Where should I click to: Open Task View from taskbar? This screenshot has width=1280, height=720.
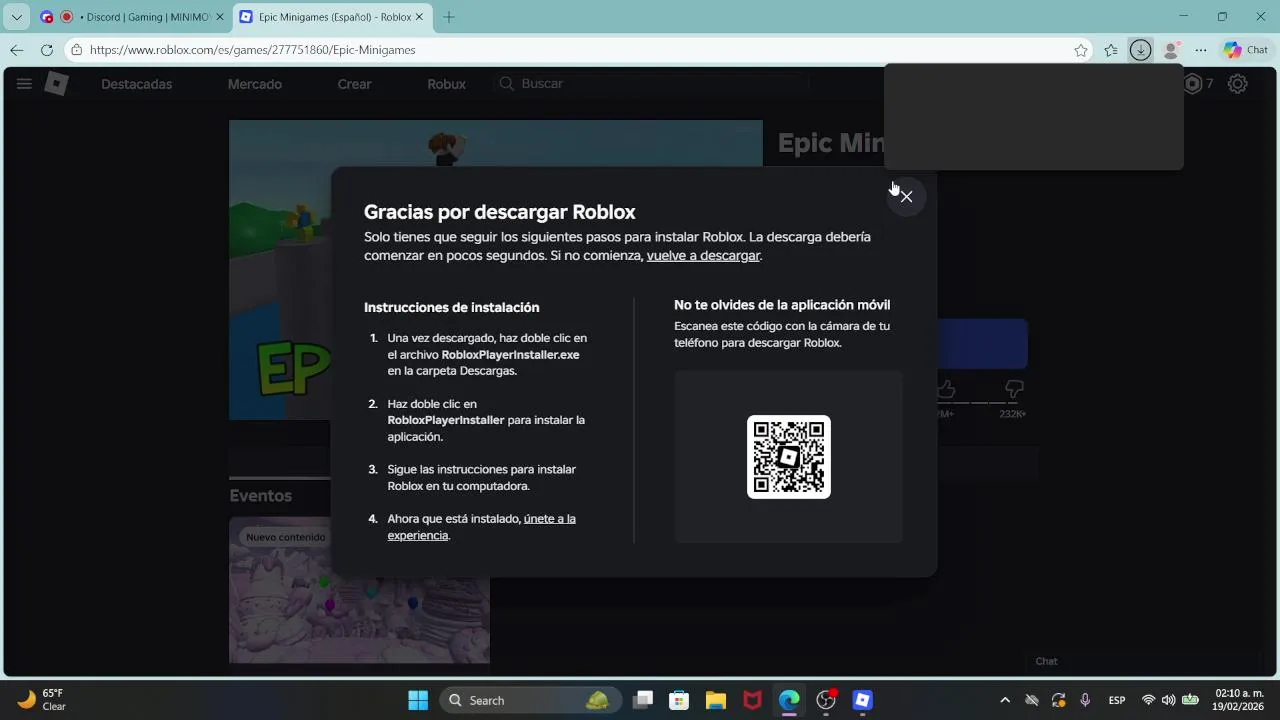(x=643, y=700)
